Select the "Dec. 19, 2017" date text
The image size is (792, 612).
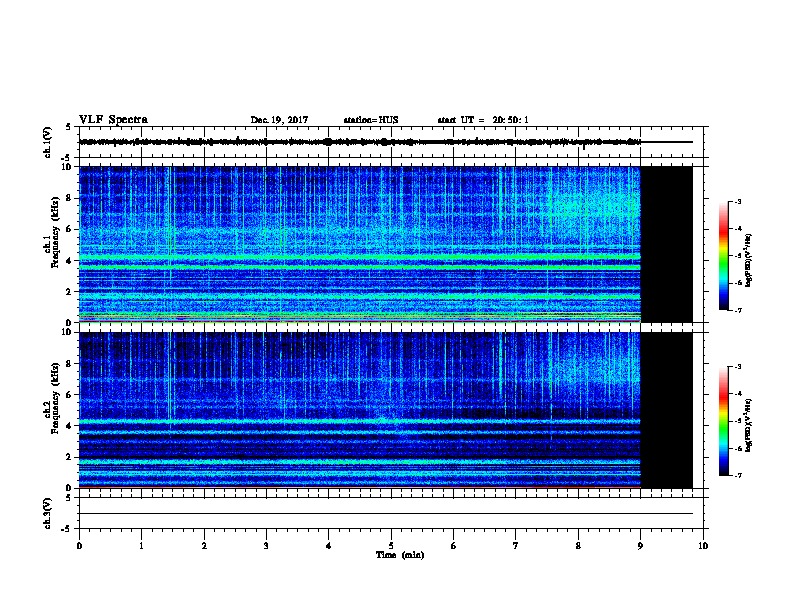279,120
